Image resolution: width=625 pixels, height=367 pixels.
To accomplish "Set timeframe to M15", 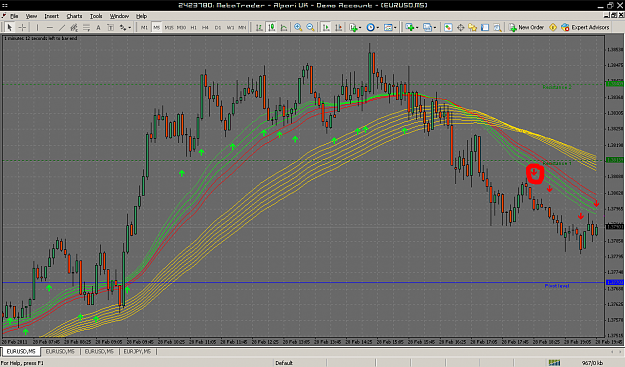I will point(169,27).
